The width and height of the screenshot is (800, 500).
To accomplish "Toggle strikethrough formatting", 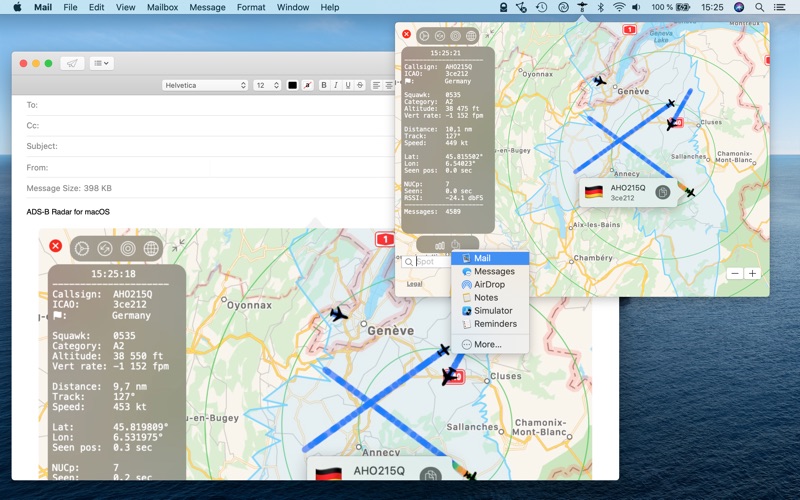I will [x=360, y=85].
